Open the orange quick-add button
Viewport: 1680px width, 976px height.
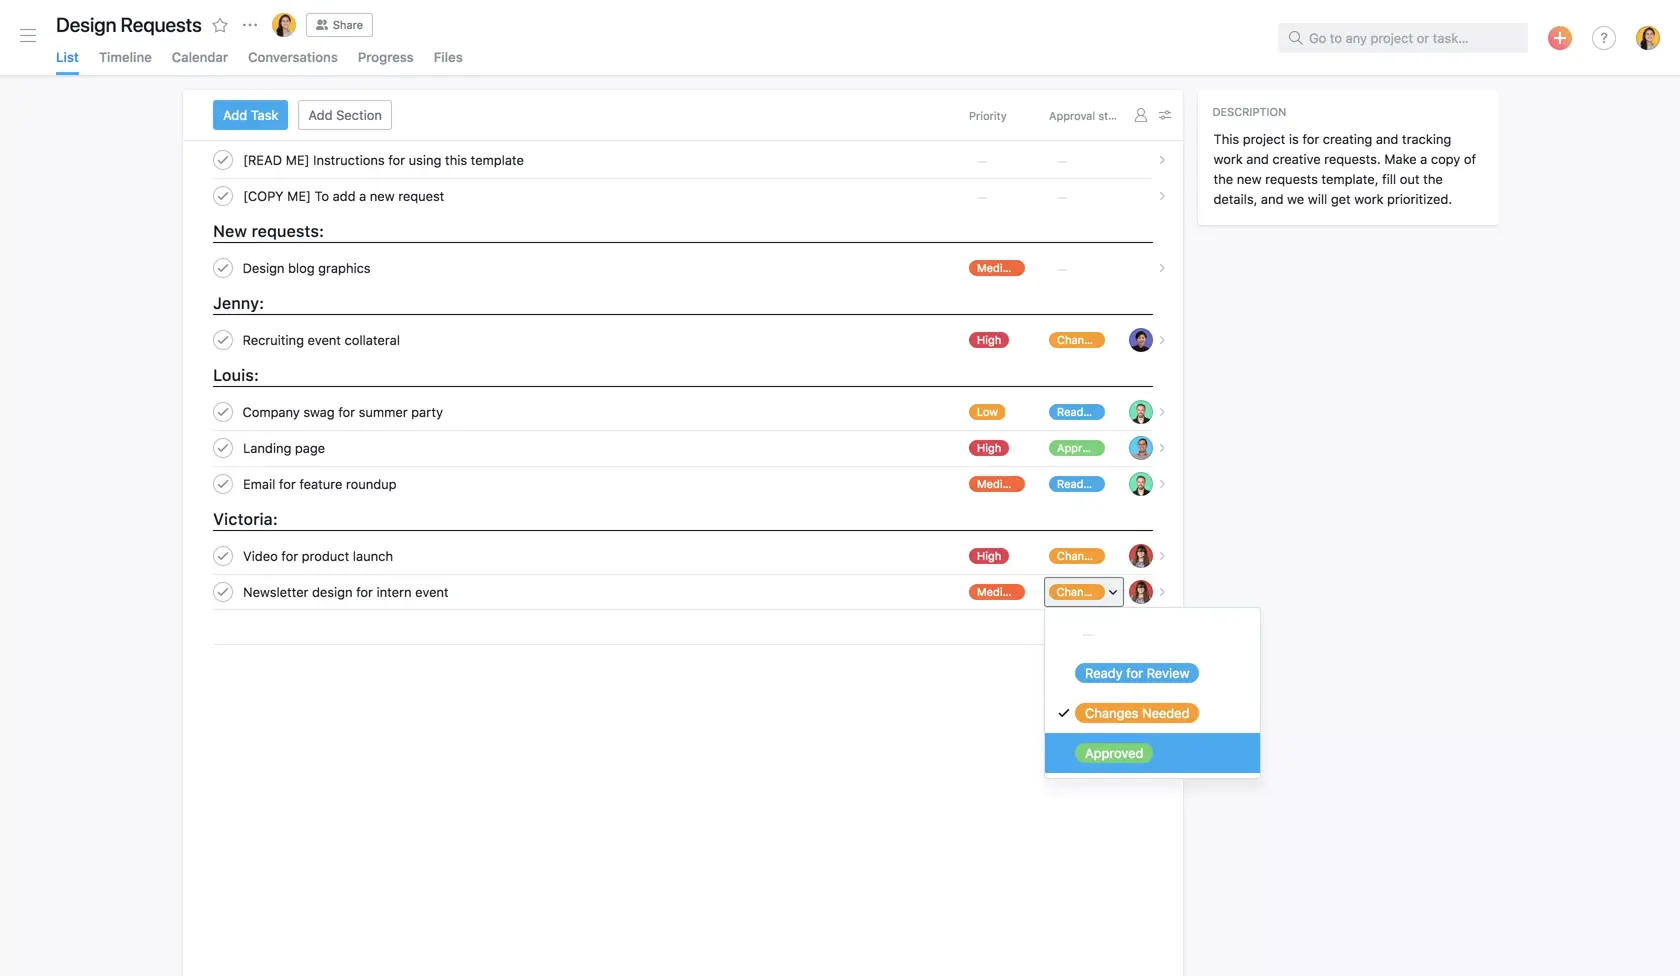tap(1559, 37)
